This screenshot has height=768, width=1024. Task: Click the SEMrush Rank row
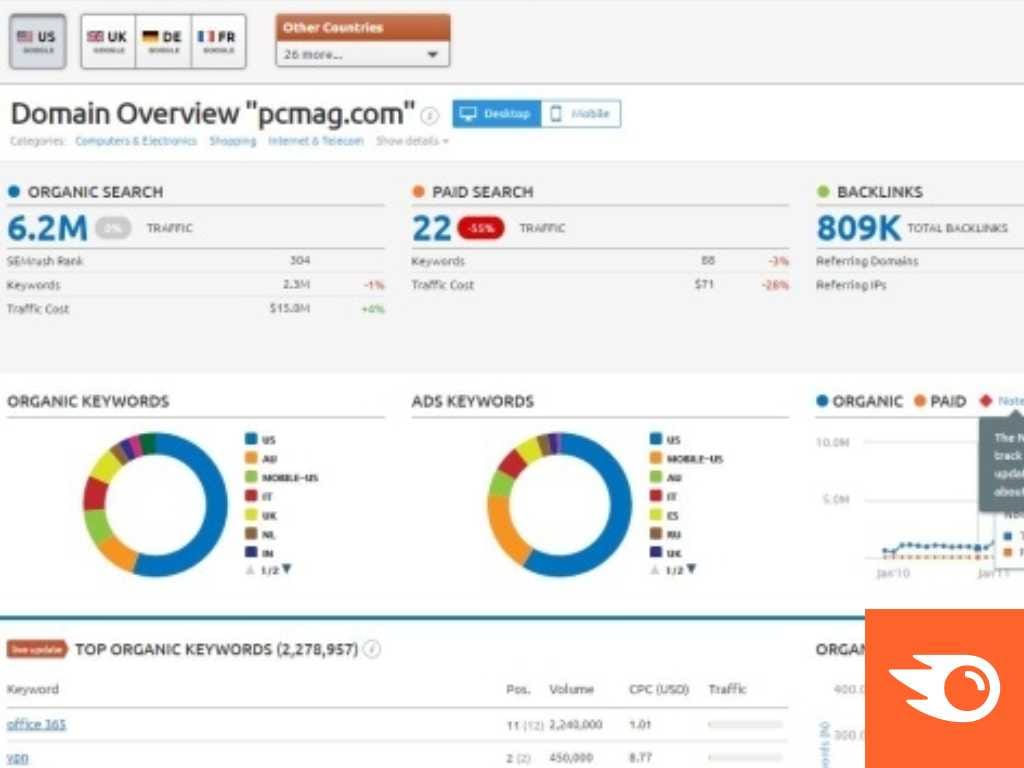tap(196, 261)
